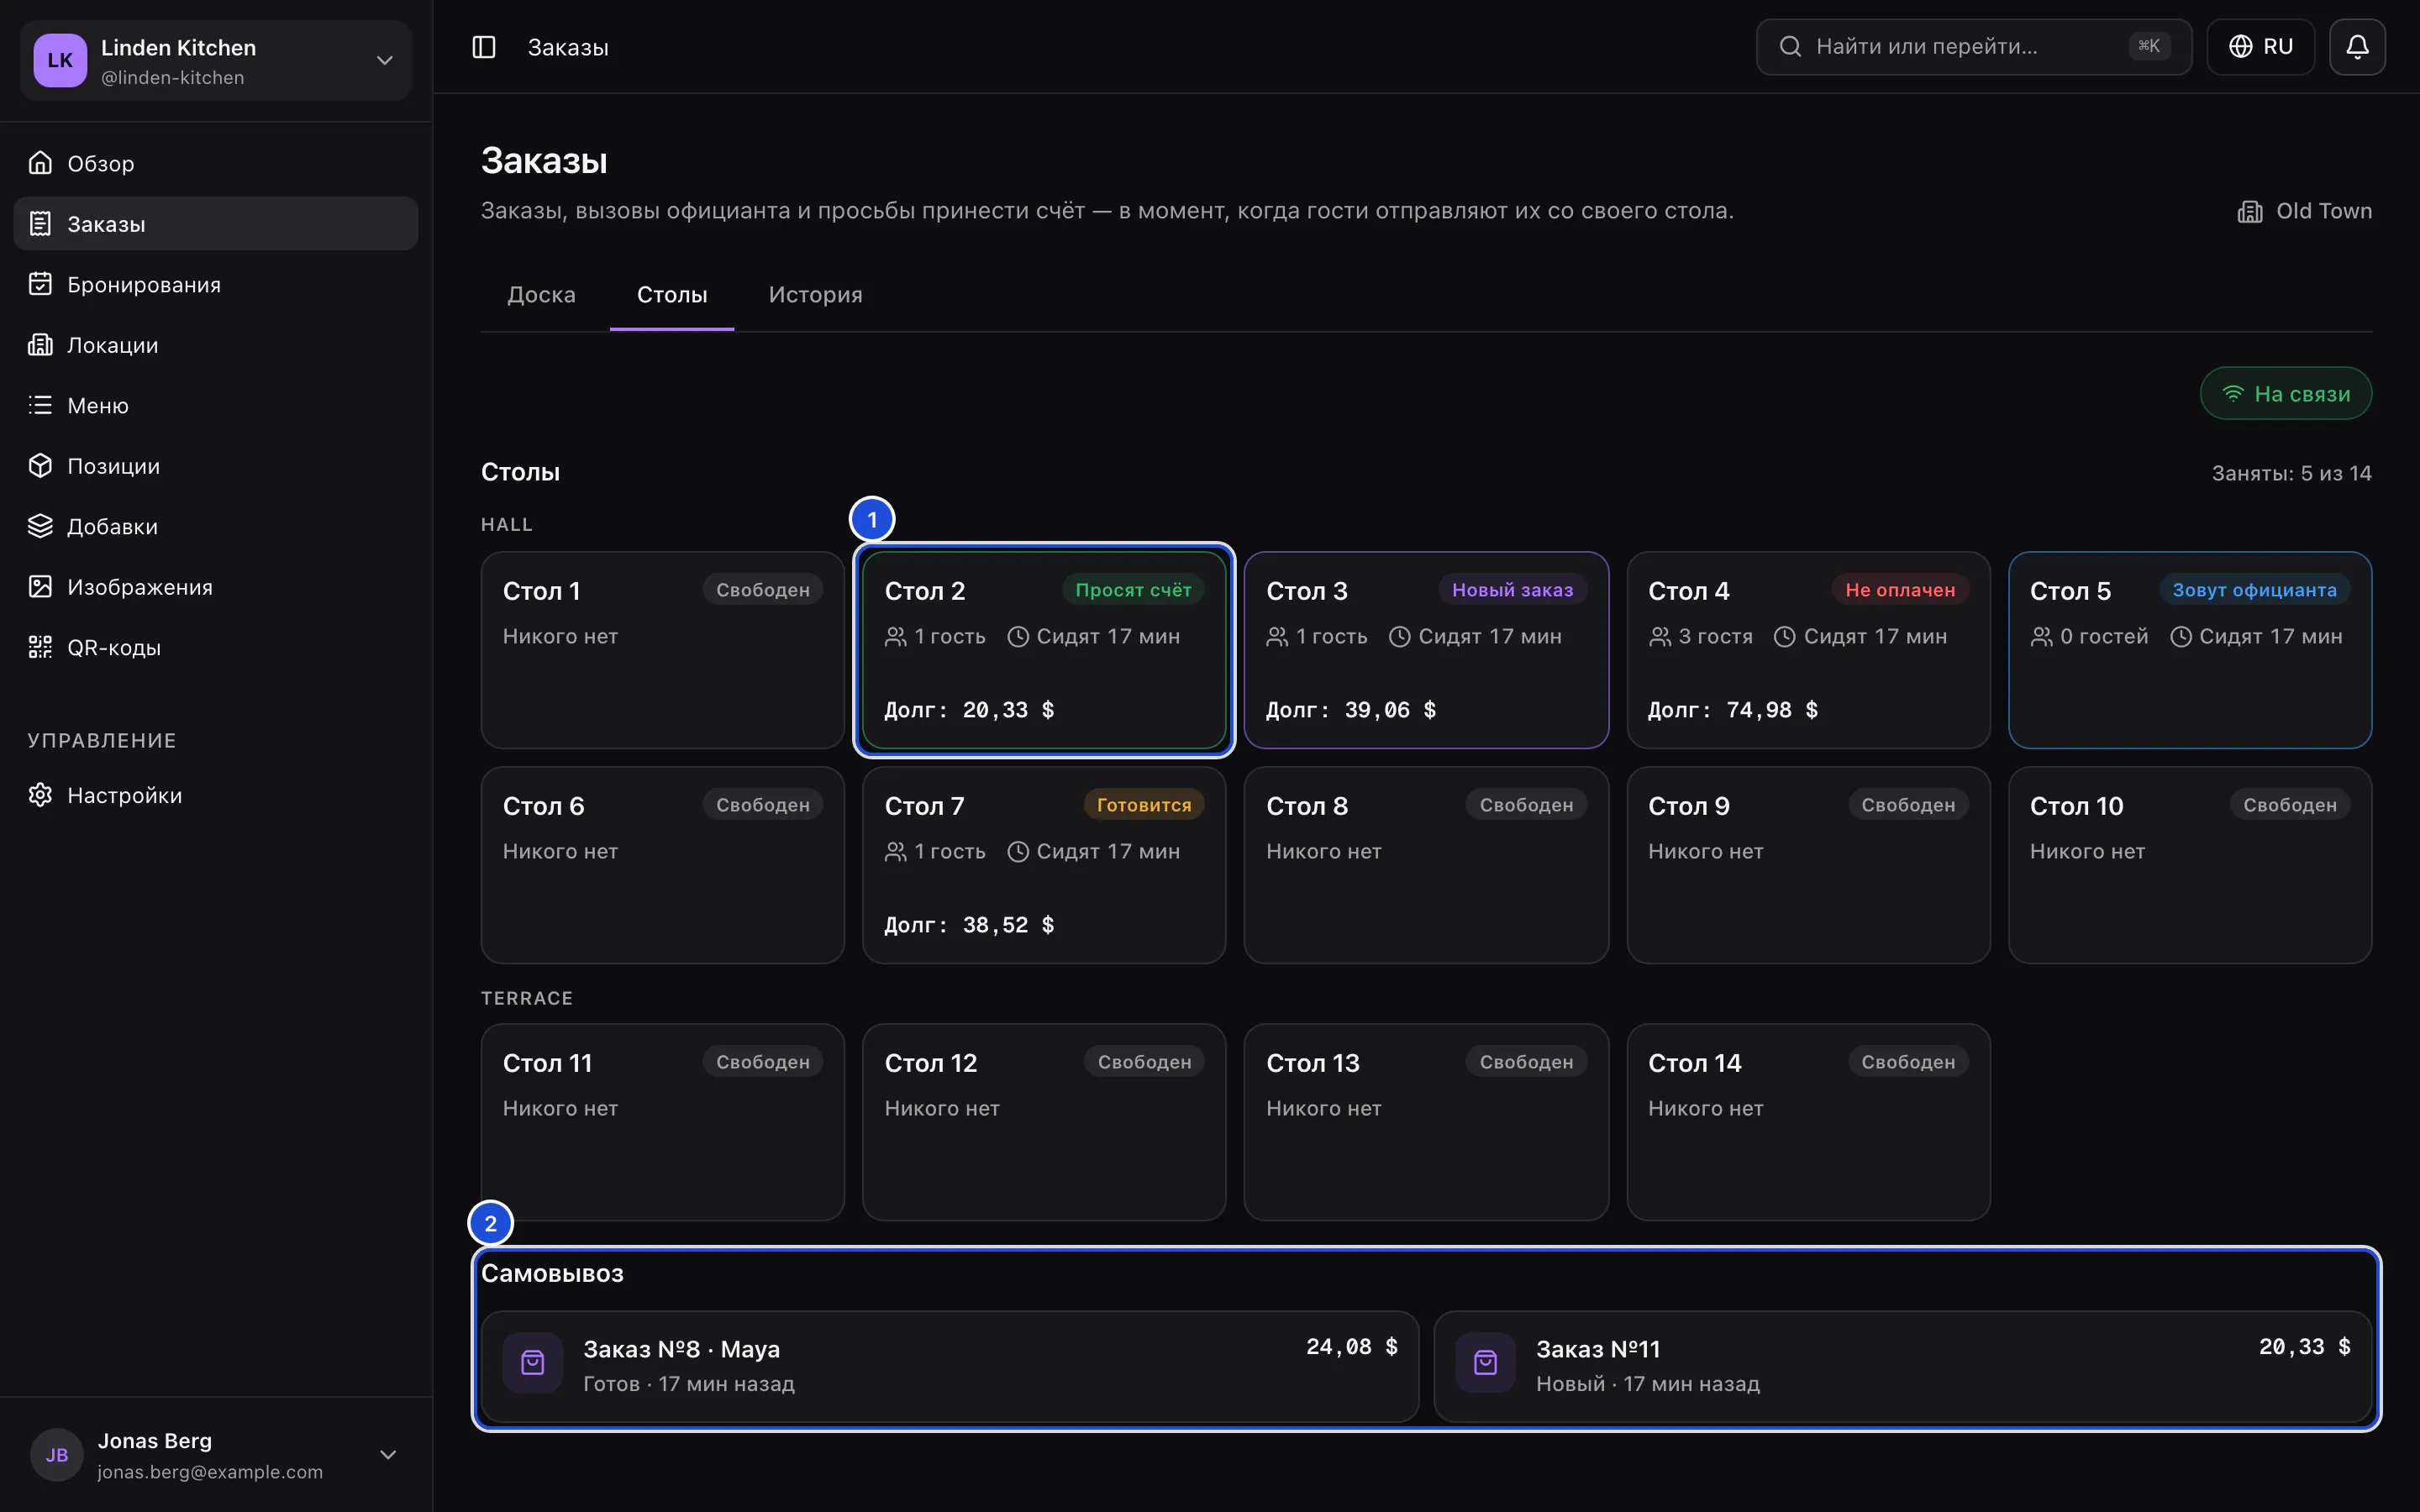Screen dimensions: 2420x1512
Task: Open the Стол 7 card
Action: [x=1044, y=865]
